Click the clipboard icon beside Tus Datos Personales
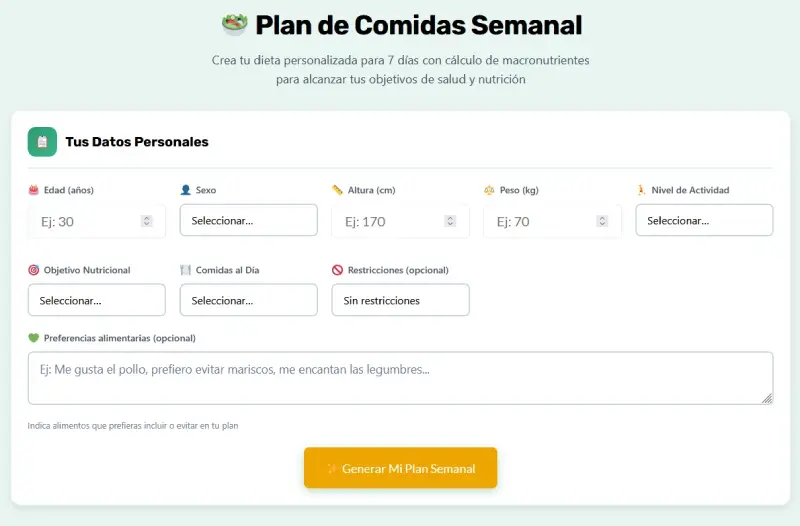800x526 pixels. click(42, 142)
